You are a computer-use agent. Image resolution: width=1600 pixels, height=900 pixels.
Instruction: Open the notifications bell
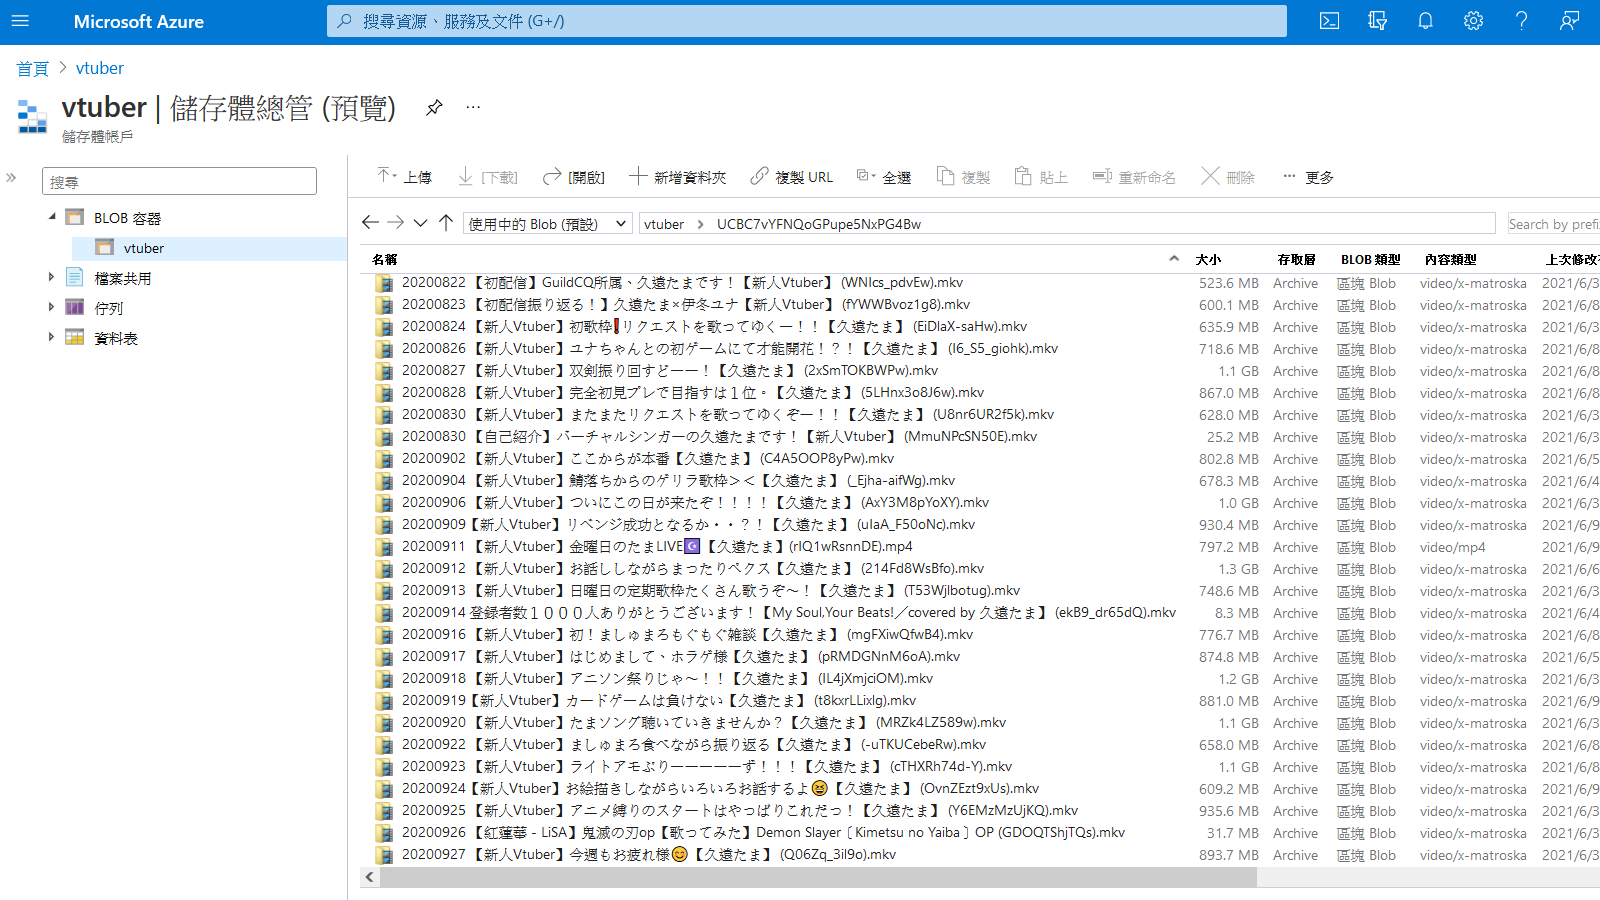1425,21
